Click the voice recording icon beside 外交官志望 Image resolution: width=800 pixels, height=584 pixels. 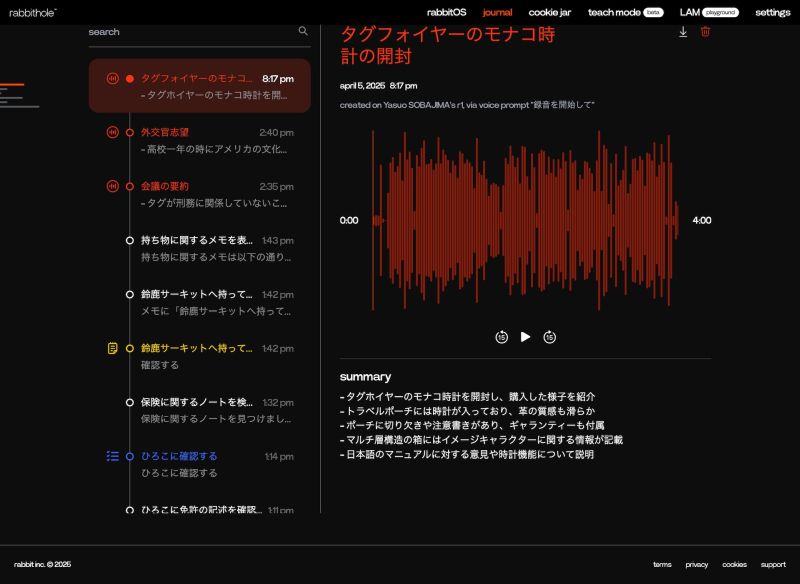coord(112,132)
